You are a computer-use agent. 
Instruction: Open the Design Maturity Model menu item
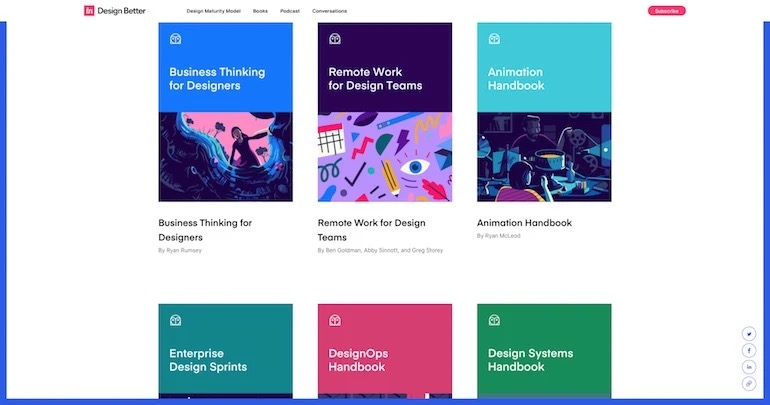(214, 11)
